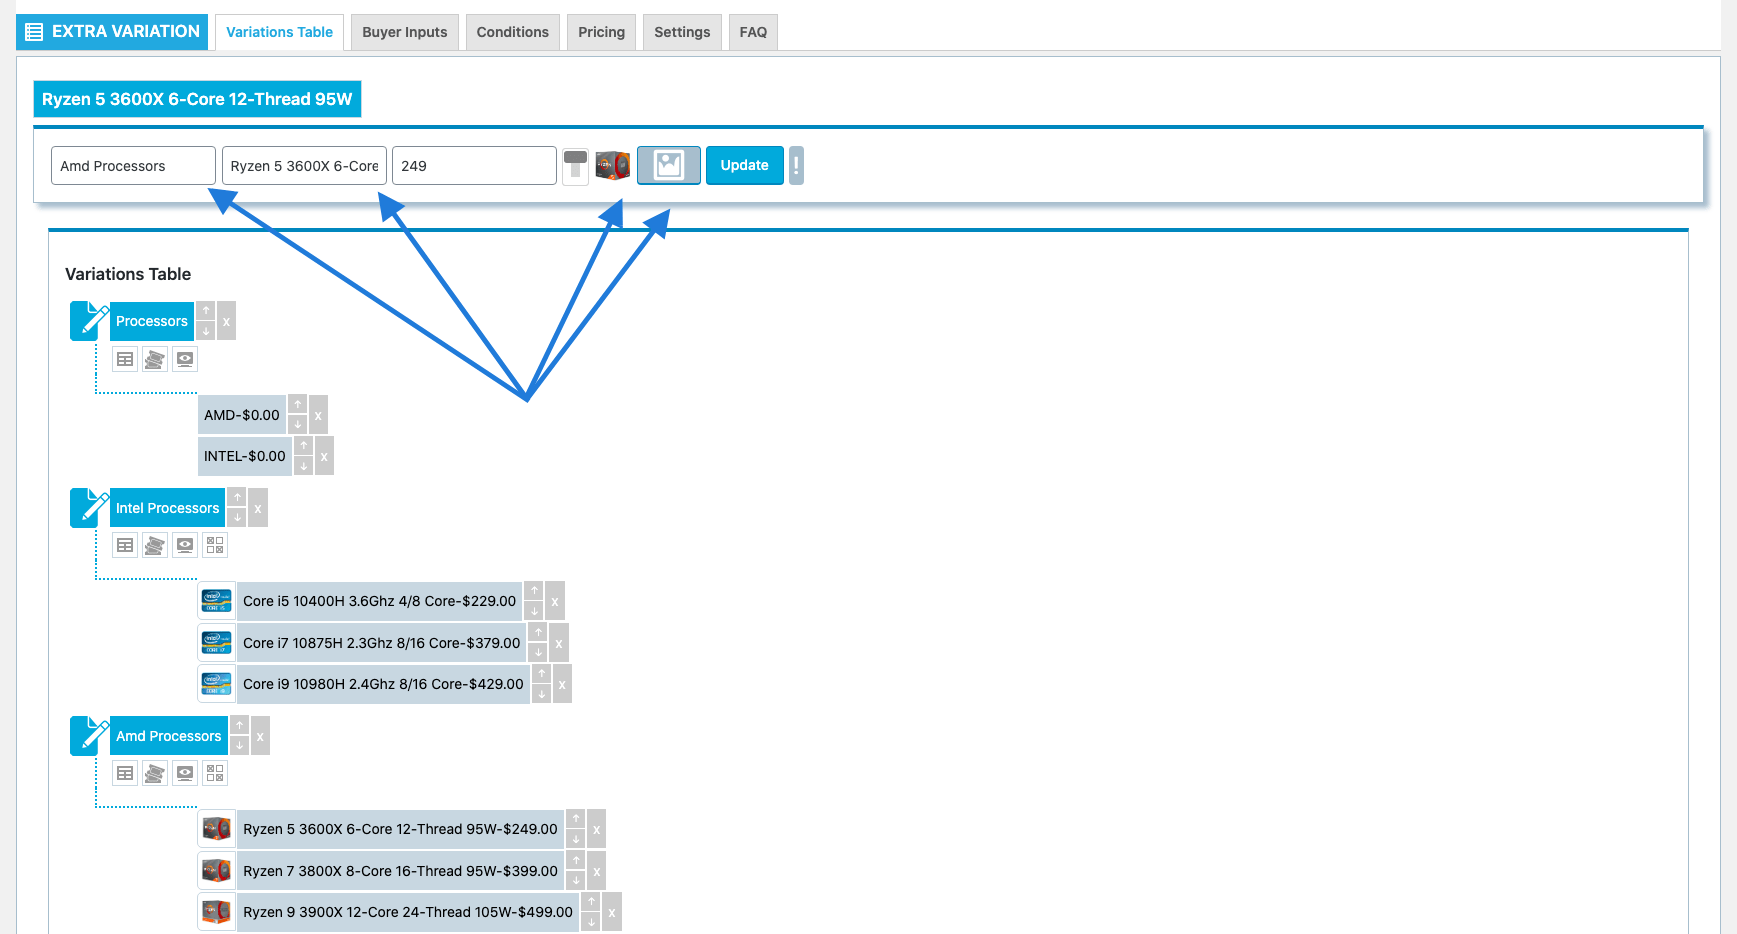The width and height of the screenshot is (1737, 934).
Task: Select the Core i5 10400H 3.6Ghz option
Action: pos(380,601)
